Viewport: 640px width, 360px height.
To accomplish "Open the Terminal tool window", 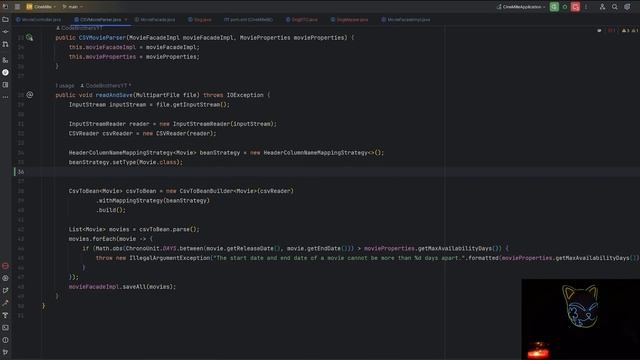I will pos(5,327).
